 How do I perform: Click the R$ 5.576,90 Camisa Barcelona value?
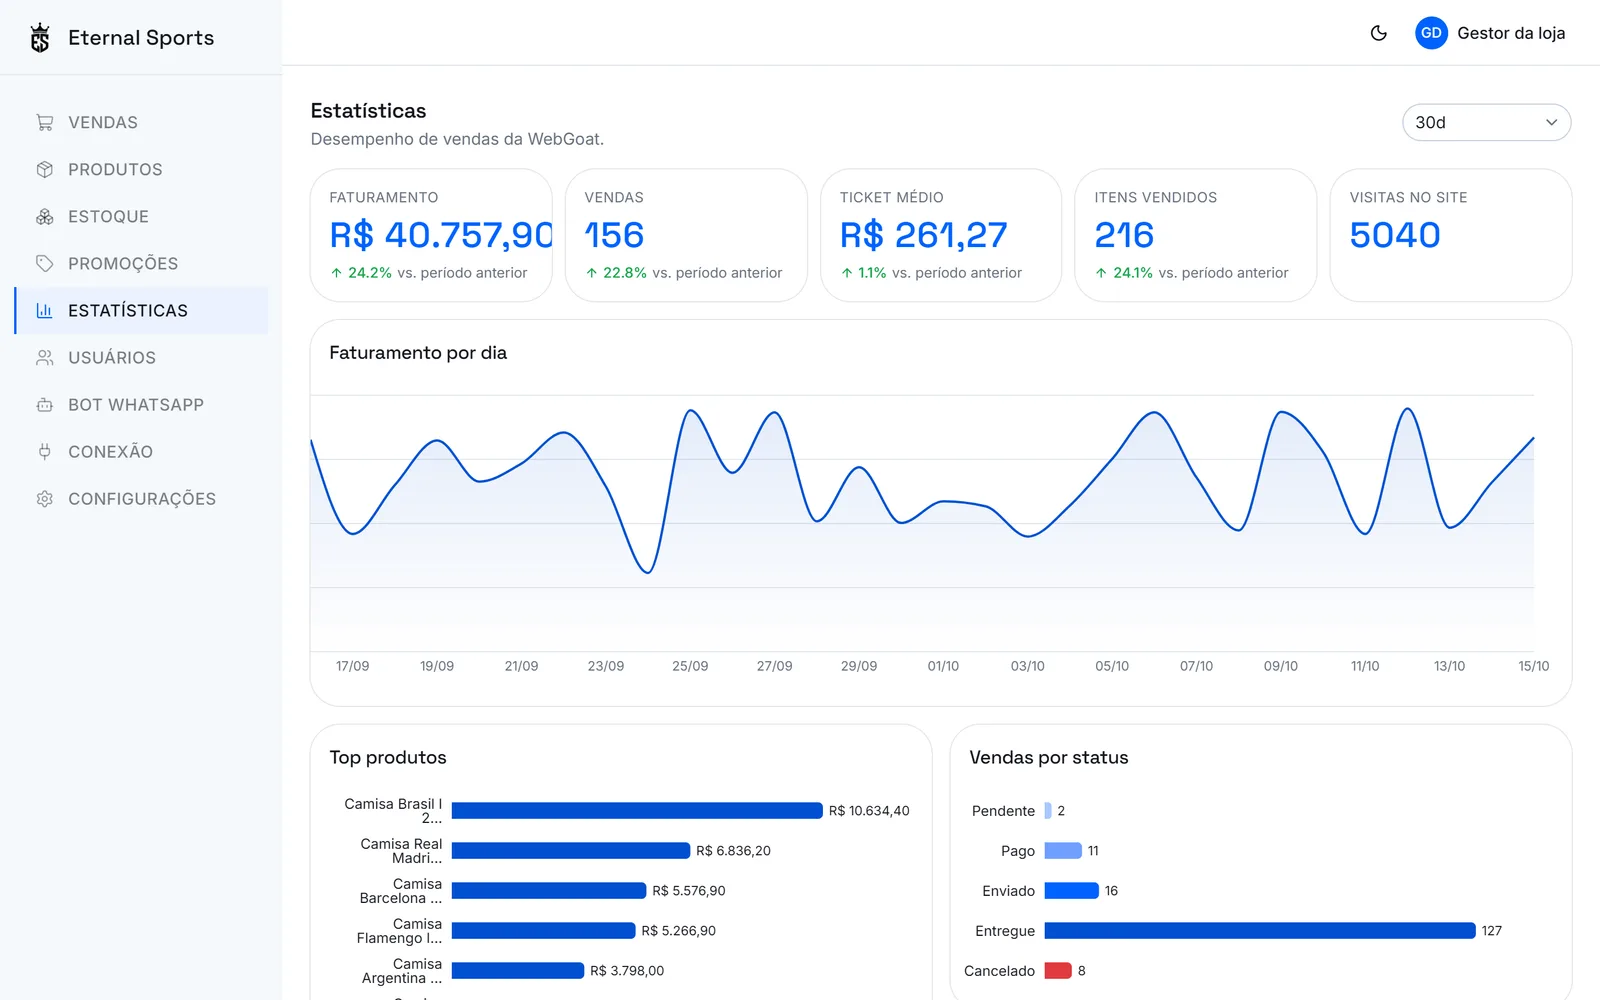click(x=689, y=891)
